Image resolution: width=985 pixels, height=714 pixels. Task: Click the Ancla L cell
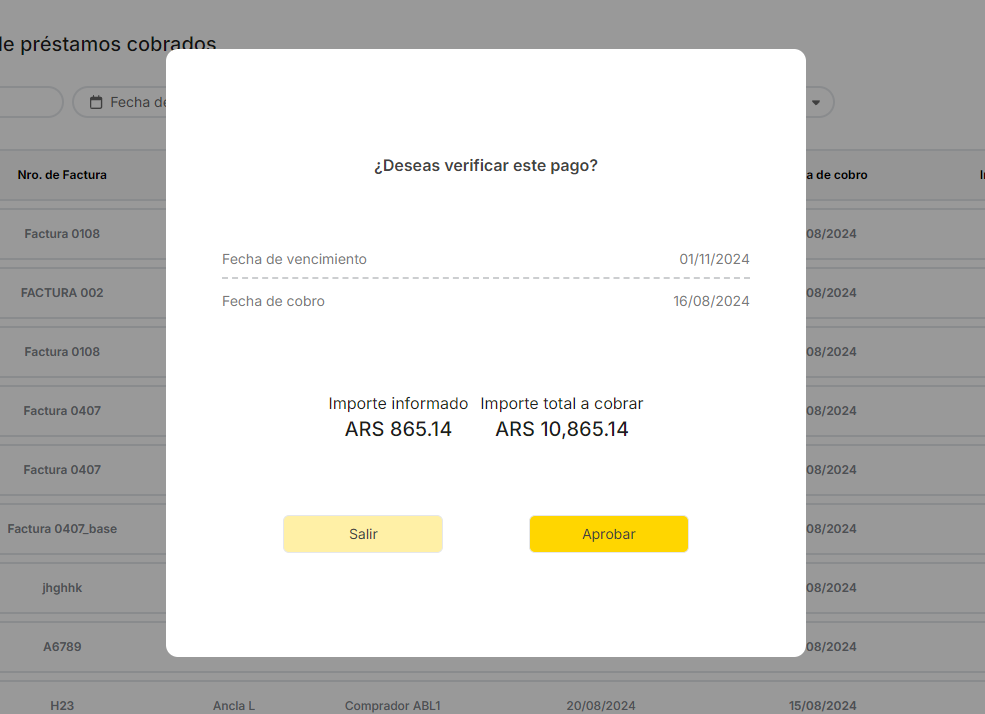coord(233,706)
